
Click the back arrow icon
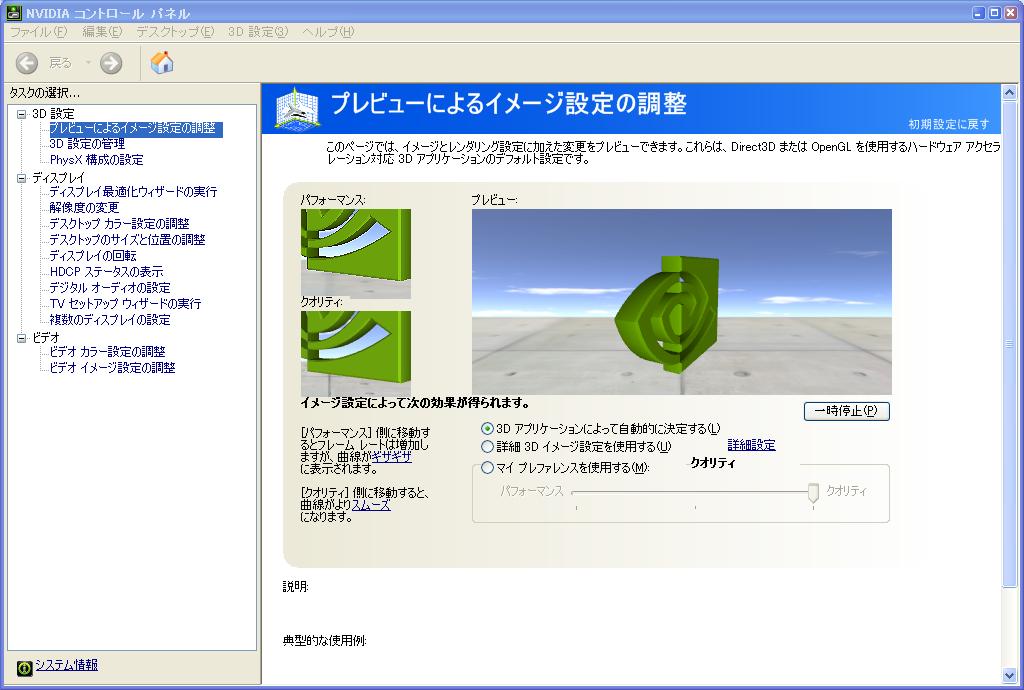[27, 63]
